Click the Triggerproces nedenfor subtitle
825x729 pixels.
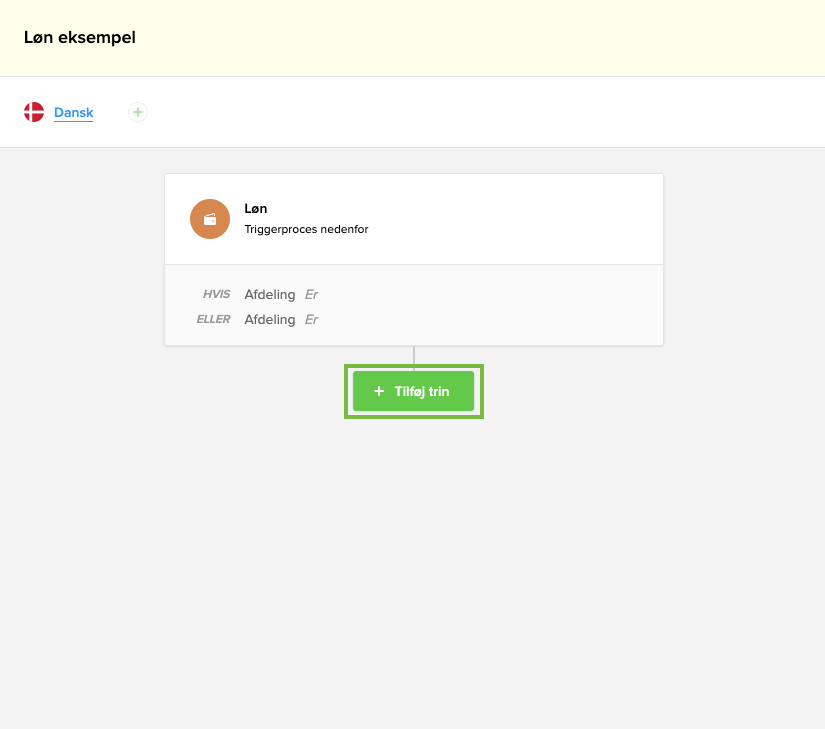pyautogui.click(x=306, y=229)
